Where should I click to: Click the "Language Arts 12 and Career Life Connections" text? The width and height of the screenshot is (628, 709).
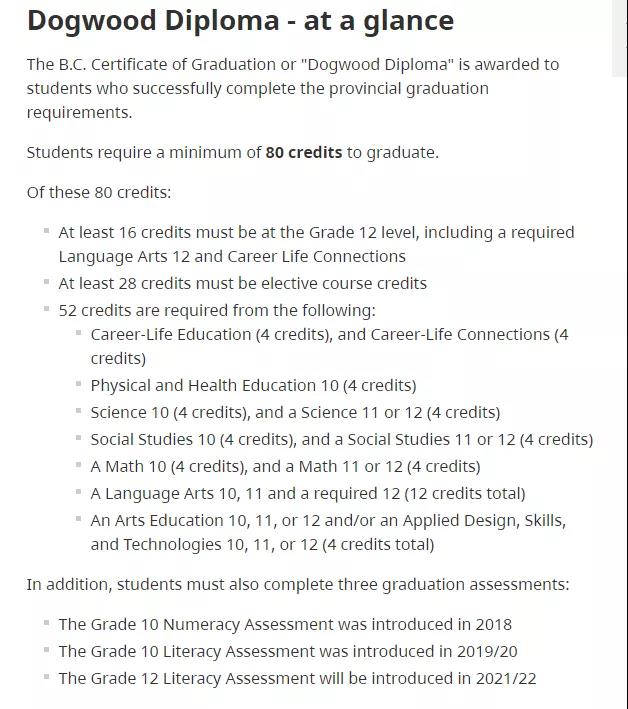pos(232,257)
